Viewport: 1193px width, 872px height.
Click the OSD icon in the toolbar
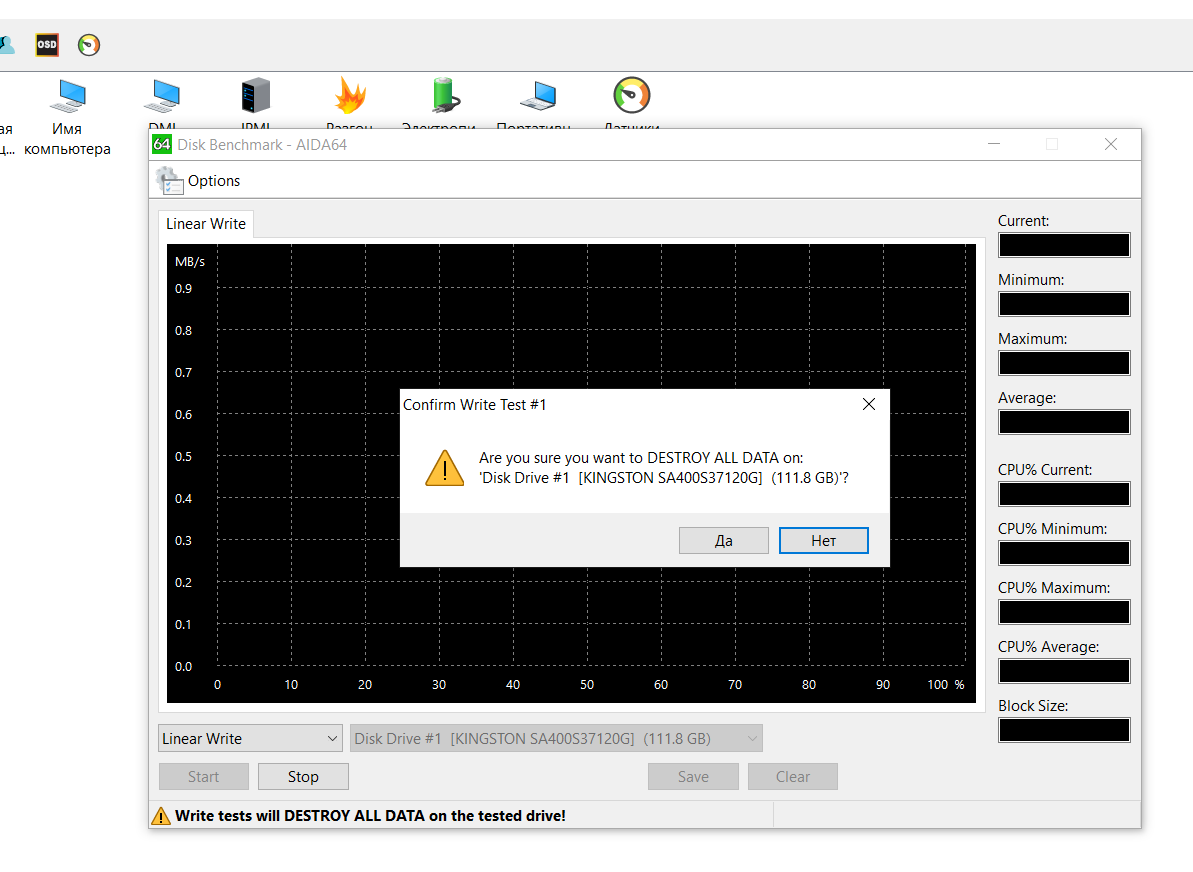(x=47, y=45)
